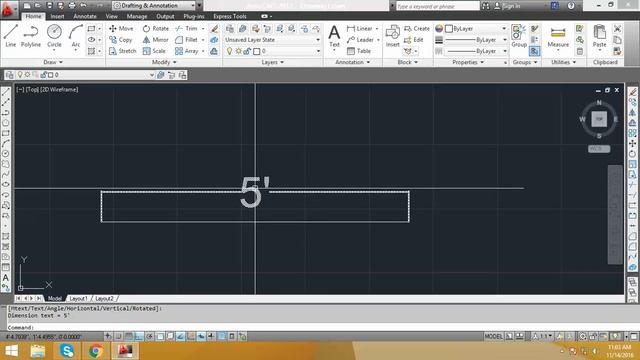Click the Move command
Screen dimensions: 640x360
pos(121,29)
